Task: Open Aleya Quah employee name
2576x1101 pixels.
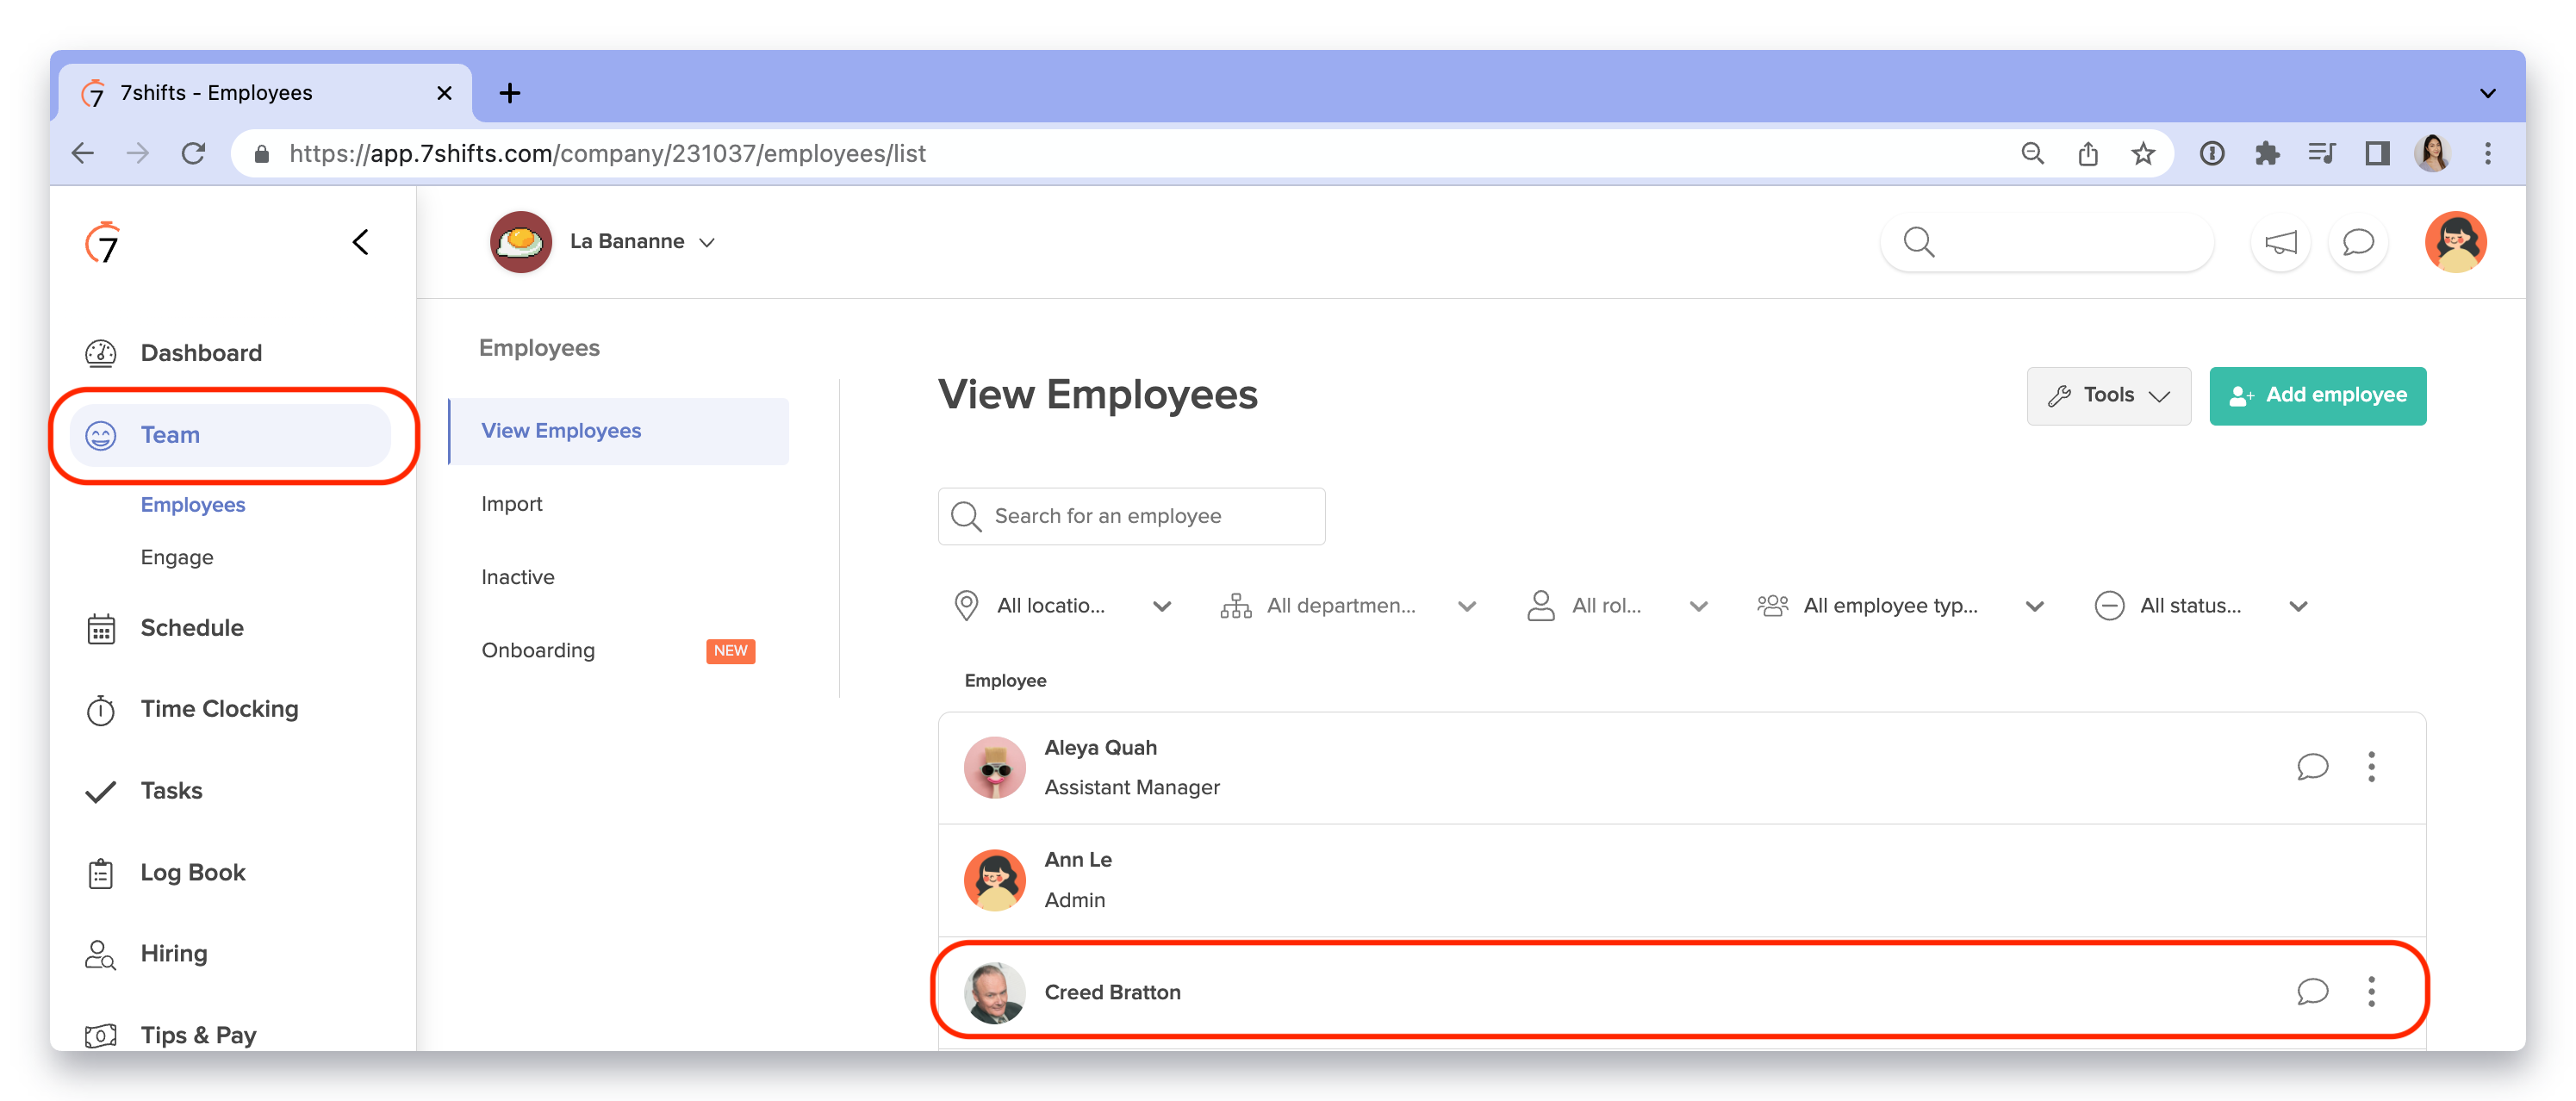Action: (1100, 748)
